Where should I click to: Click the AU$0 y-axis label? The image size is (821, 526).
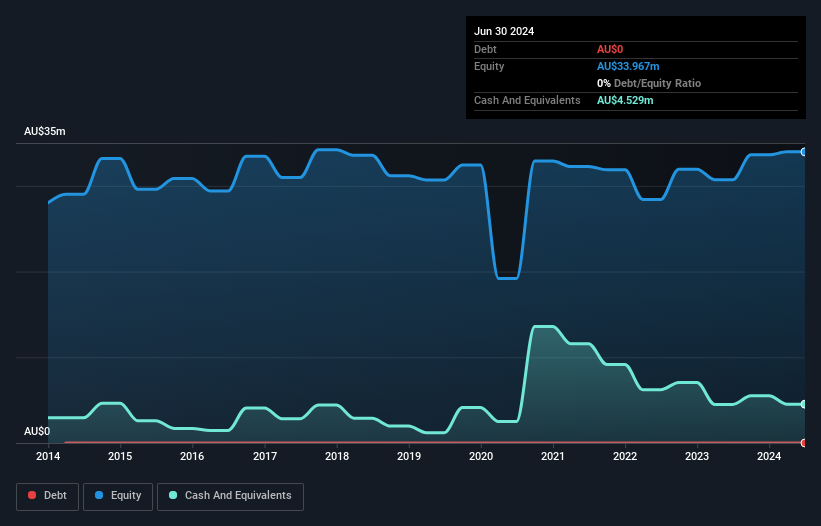[37, 431]
